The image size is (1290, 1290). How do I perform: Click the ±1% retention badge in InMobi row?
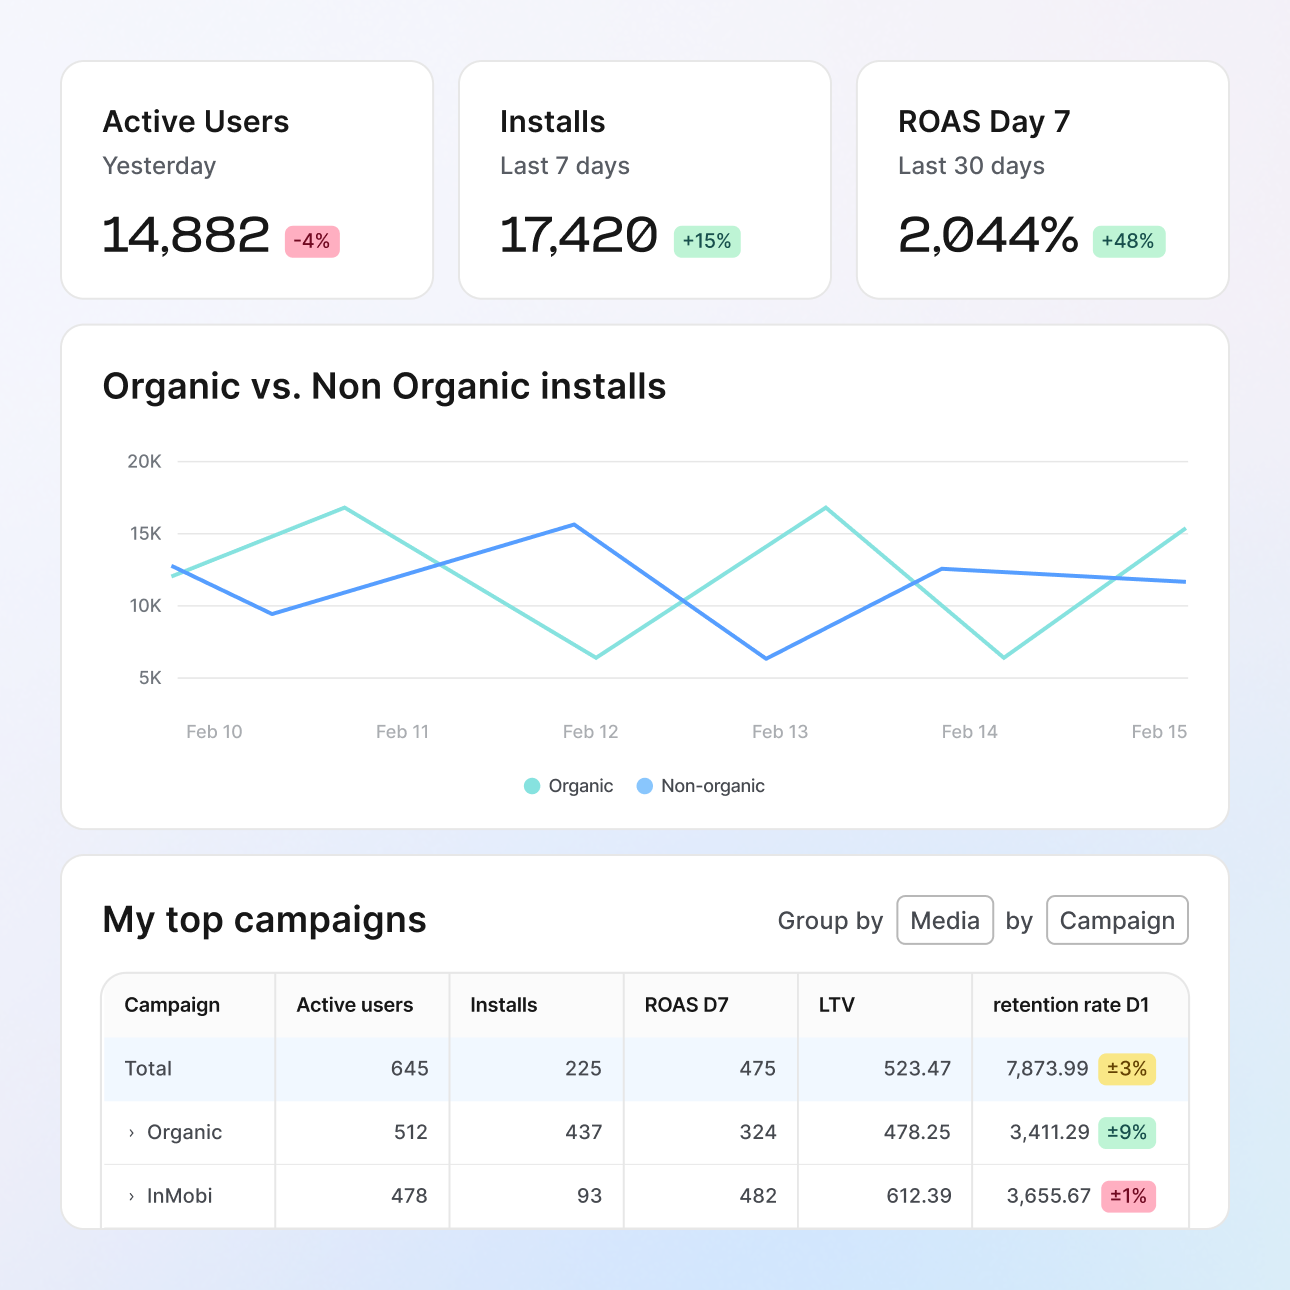(x=1128, y=1197)
